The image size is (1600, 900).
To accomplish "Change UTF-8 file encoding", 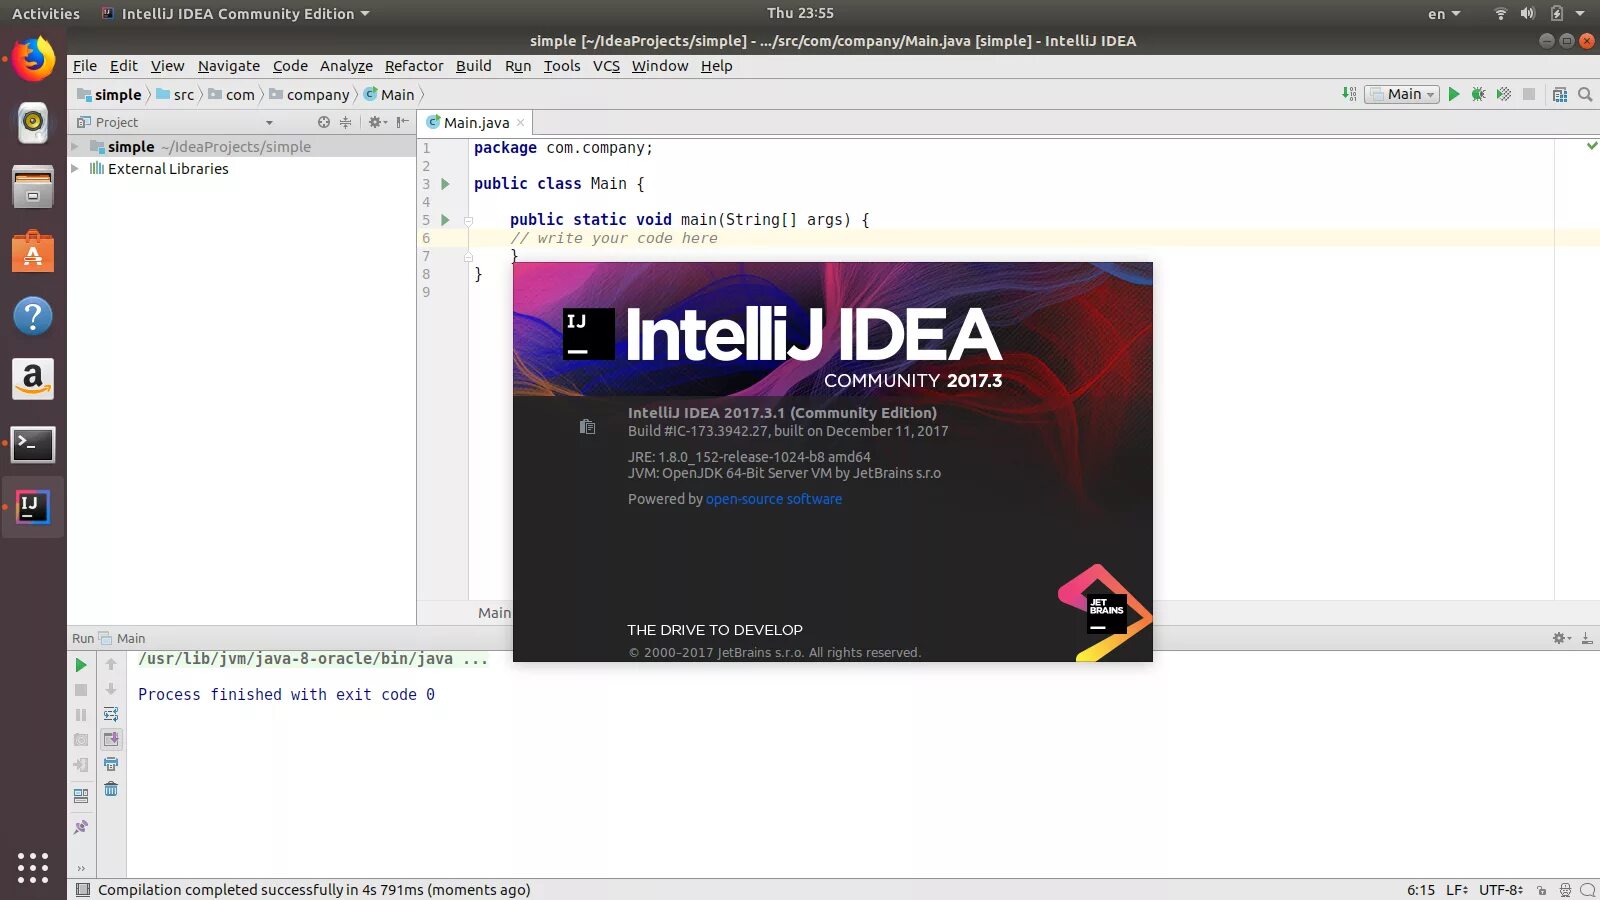I will 1501,890.
